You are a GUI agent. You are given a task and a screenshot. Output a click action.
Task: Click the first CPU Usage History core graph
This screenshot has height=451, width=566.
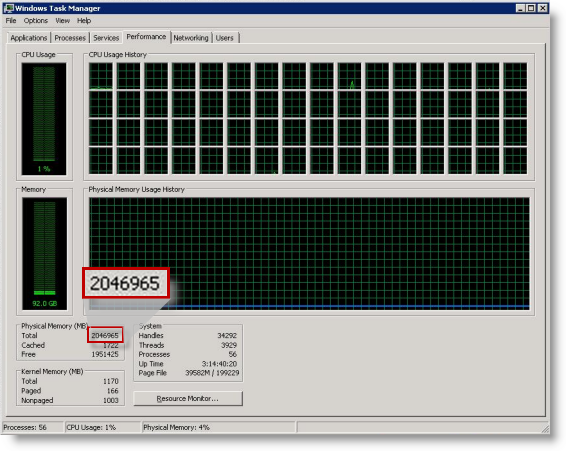point(101,118)
